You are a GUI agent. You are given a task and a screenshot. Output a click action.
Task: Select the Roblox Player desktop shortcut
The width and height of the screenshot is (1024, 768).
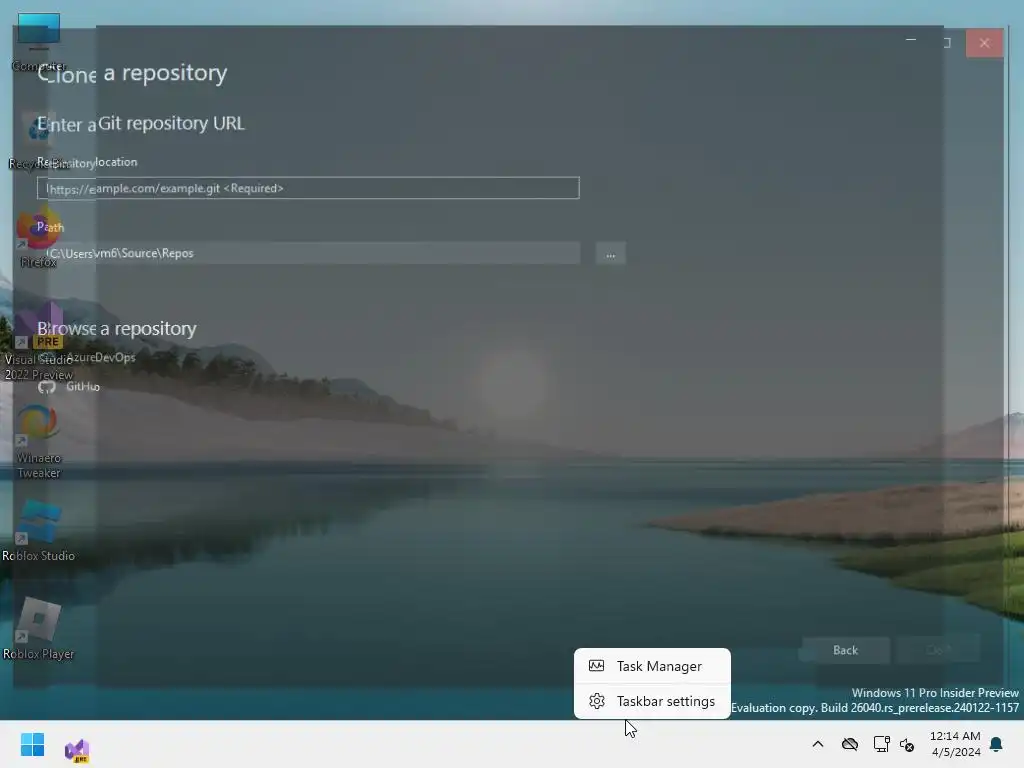[39, 630]
